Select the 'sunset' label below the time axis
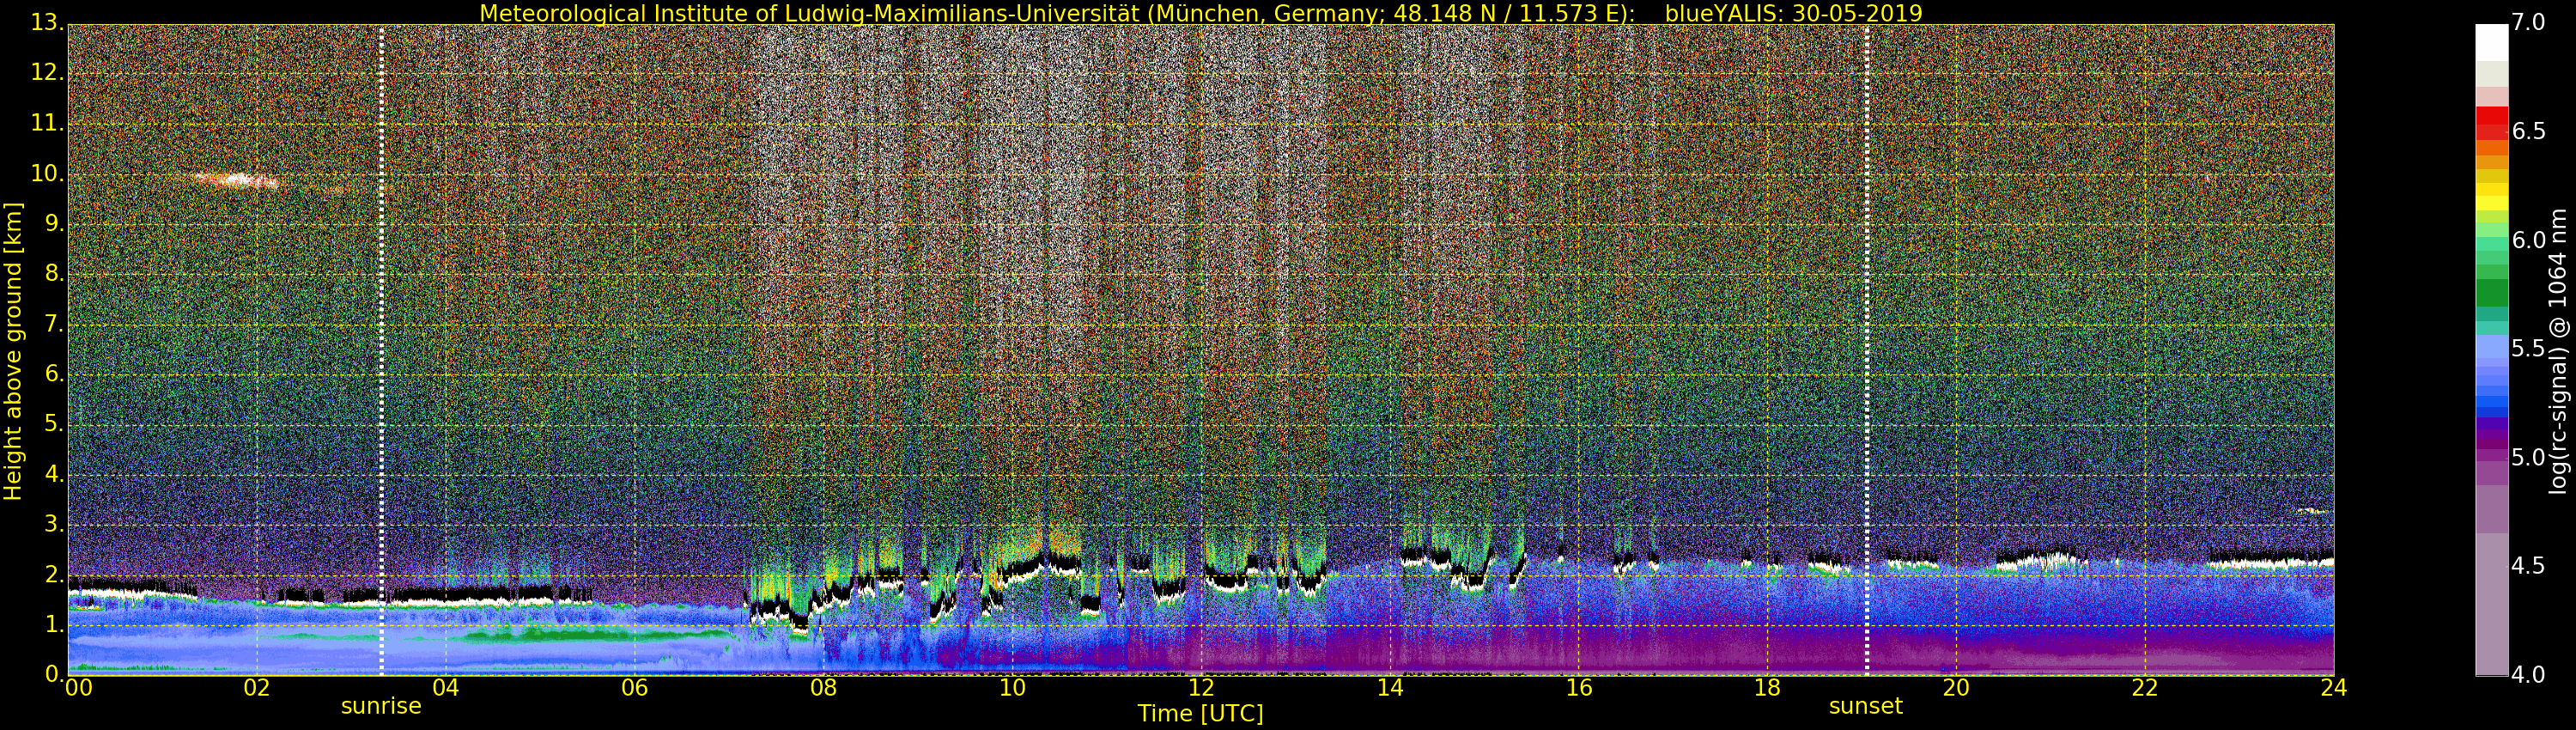Viewport: 2576px width, 730px height. (x=1866, y=706)
